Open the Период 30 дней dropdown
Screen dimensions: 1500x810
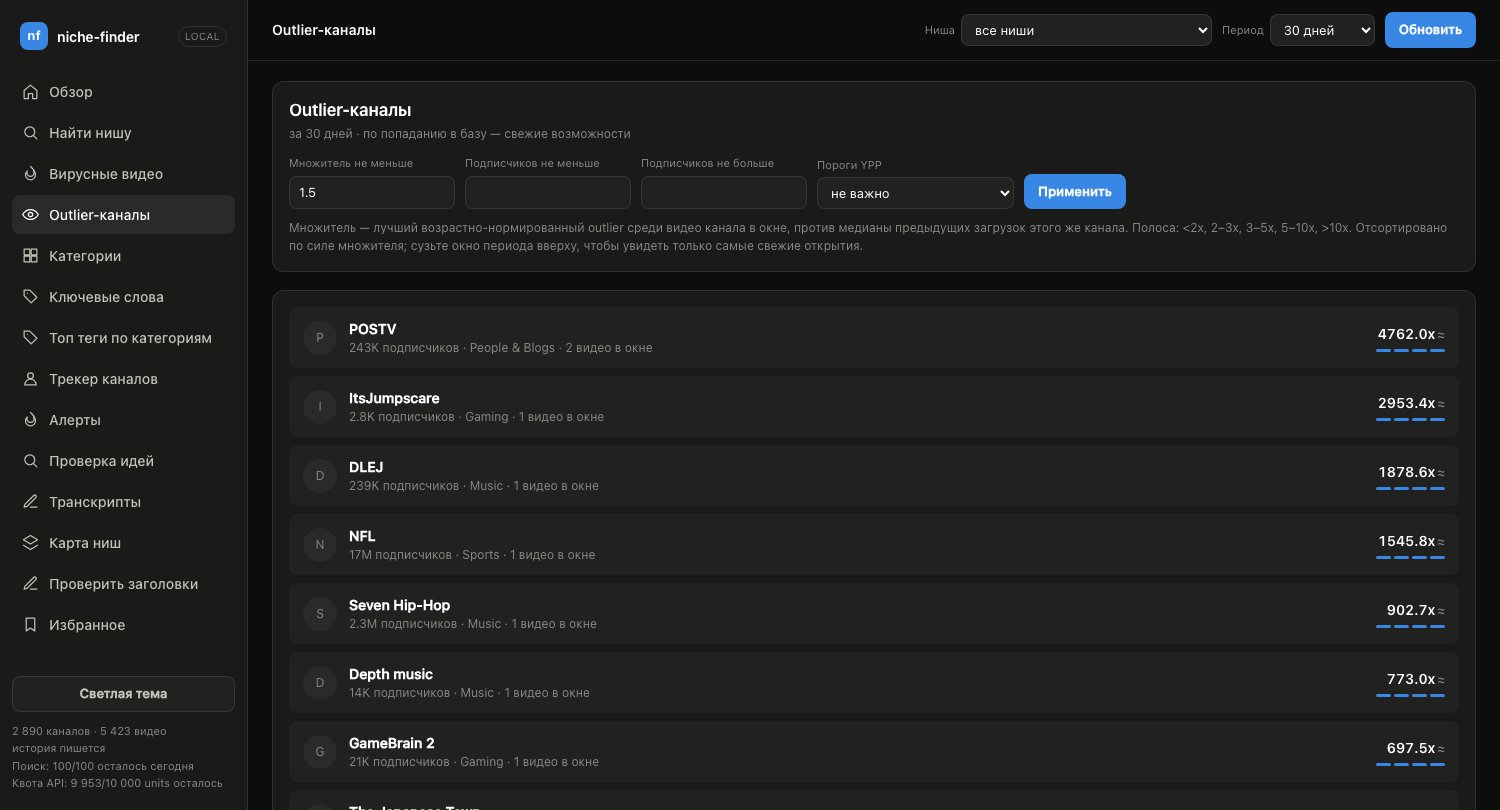[x=1322, y=30]
